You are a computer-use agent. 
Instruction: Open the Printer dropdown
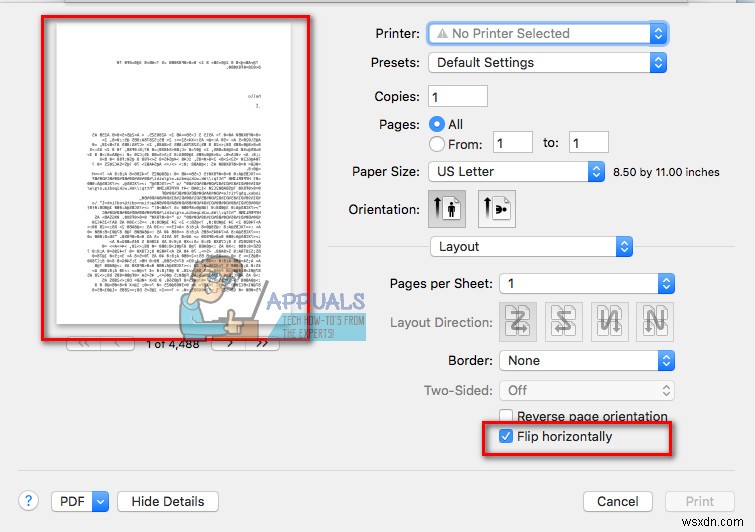[x=547, y=33]
